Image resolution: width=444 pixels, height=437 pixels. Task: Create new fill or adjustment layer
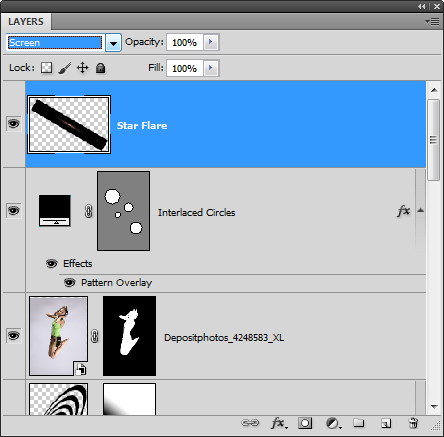(x=333, y=423)
